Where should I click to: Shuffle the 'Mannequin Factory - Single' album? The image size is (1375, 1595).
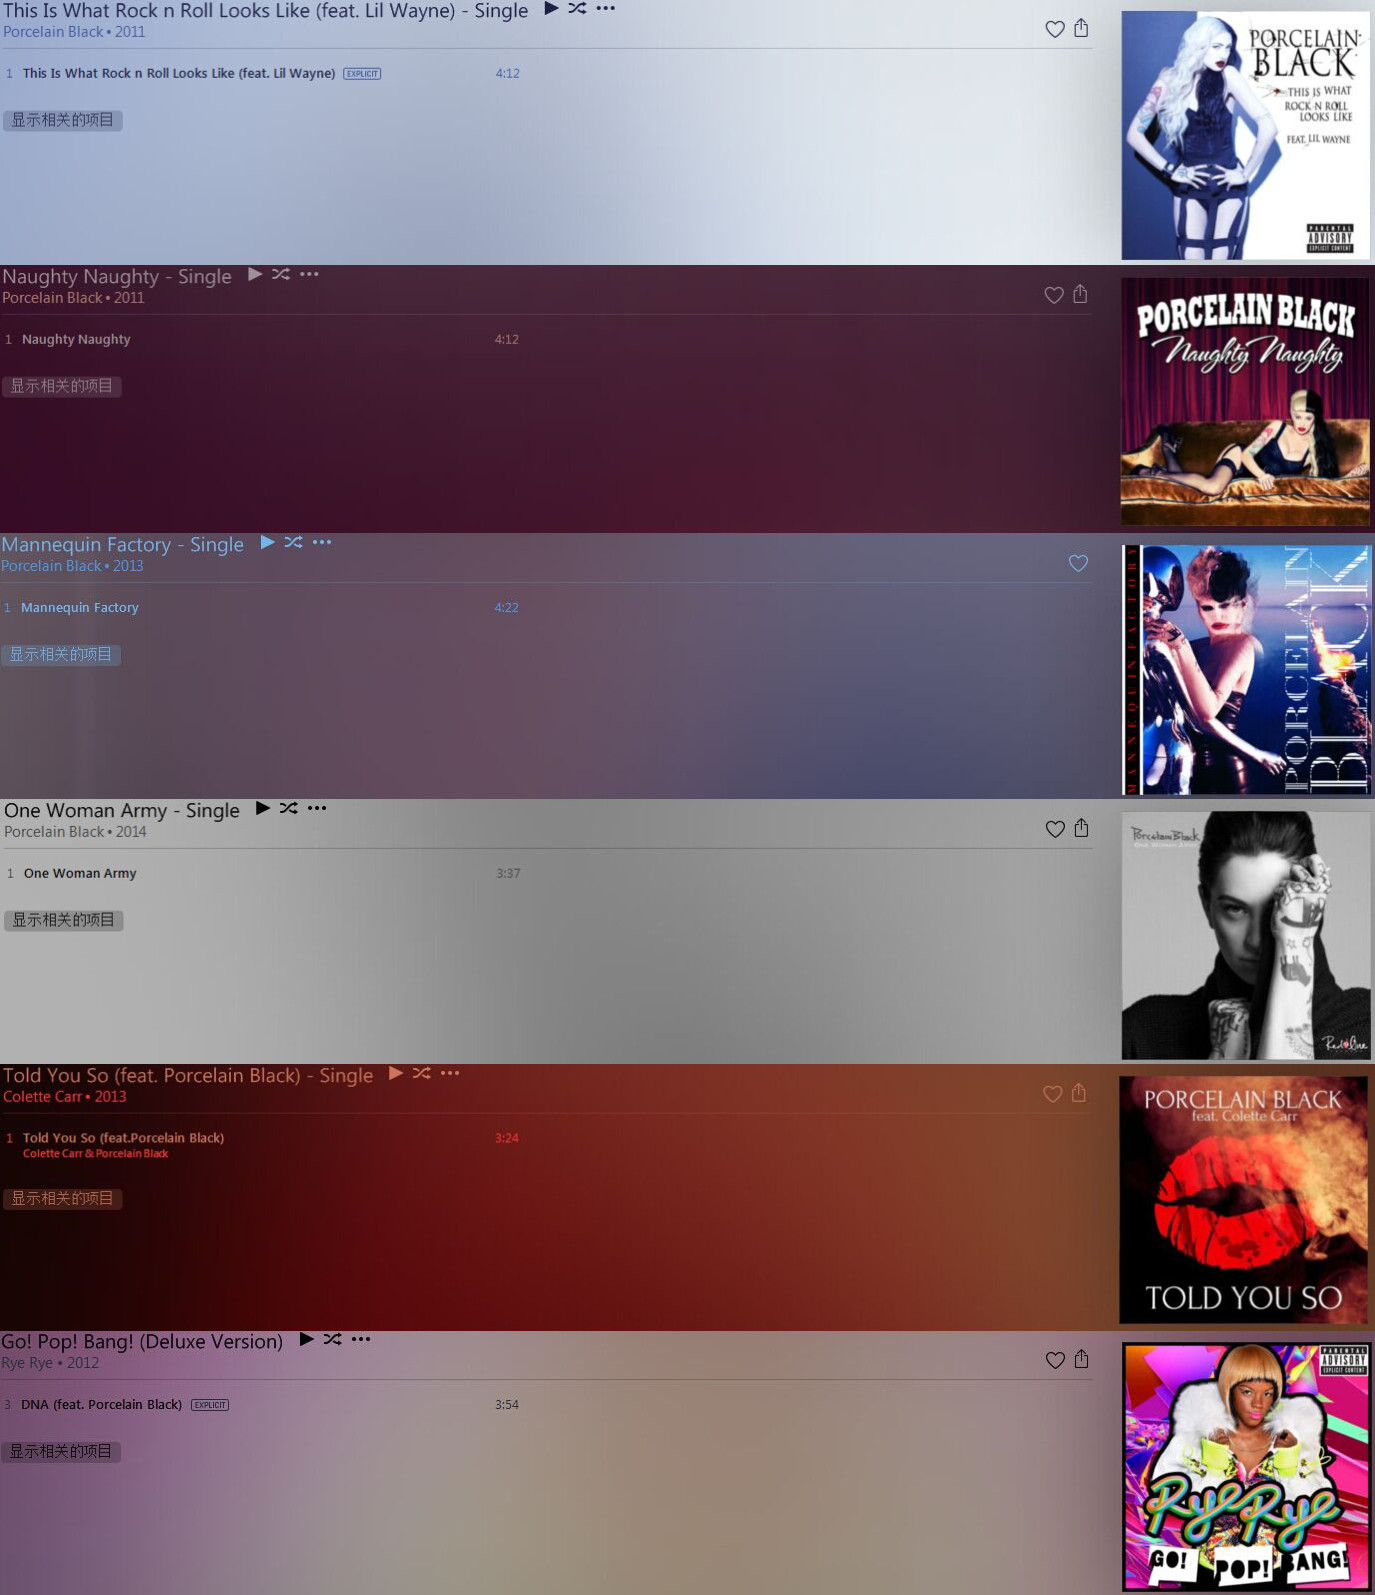[293, 542]
